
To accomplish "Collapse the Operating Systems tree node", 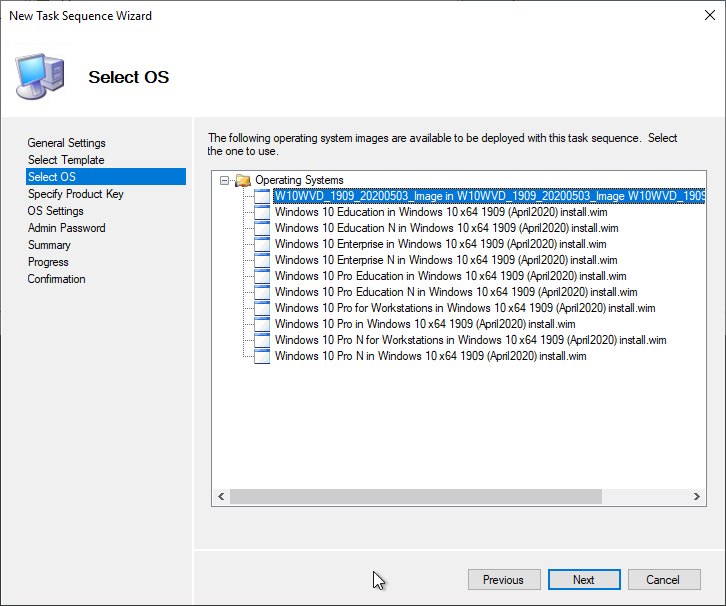I will tap(225, 181).
